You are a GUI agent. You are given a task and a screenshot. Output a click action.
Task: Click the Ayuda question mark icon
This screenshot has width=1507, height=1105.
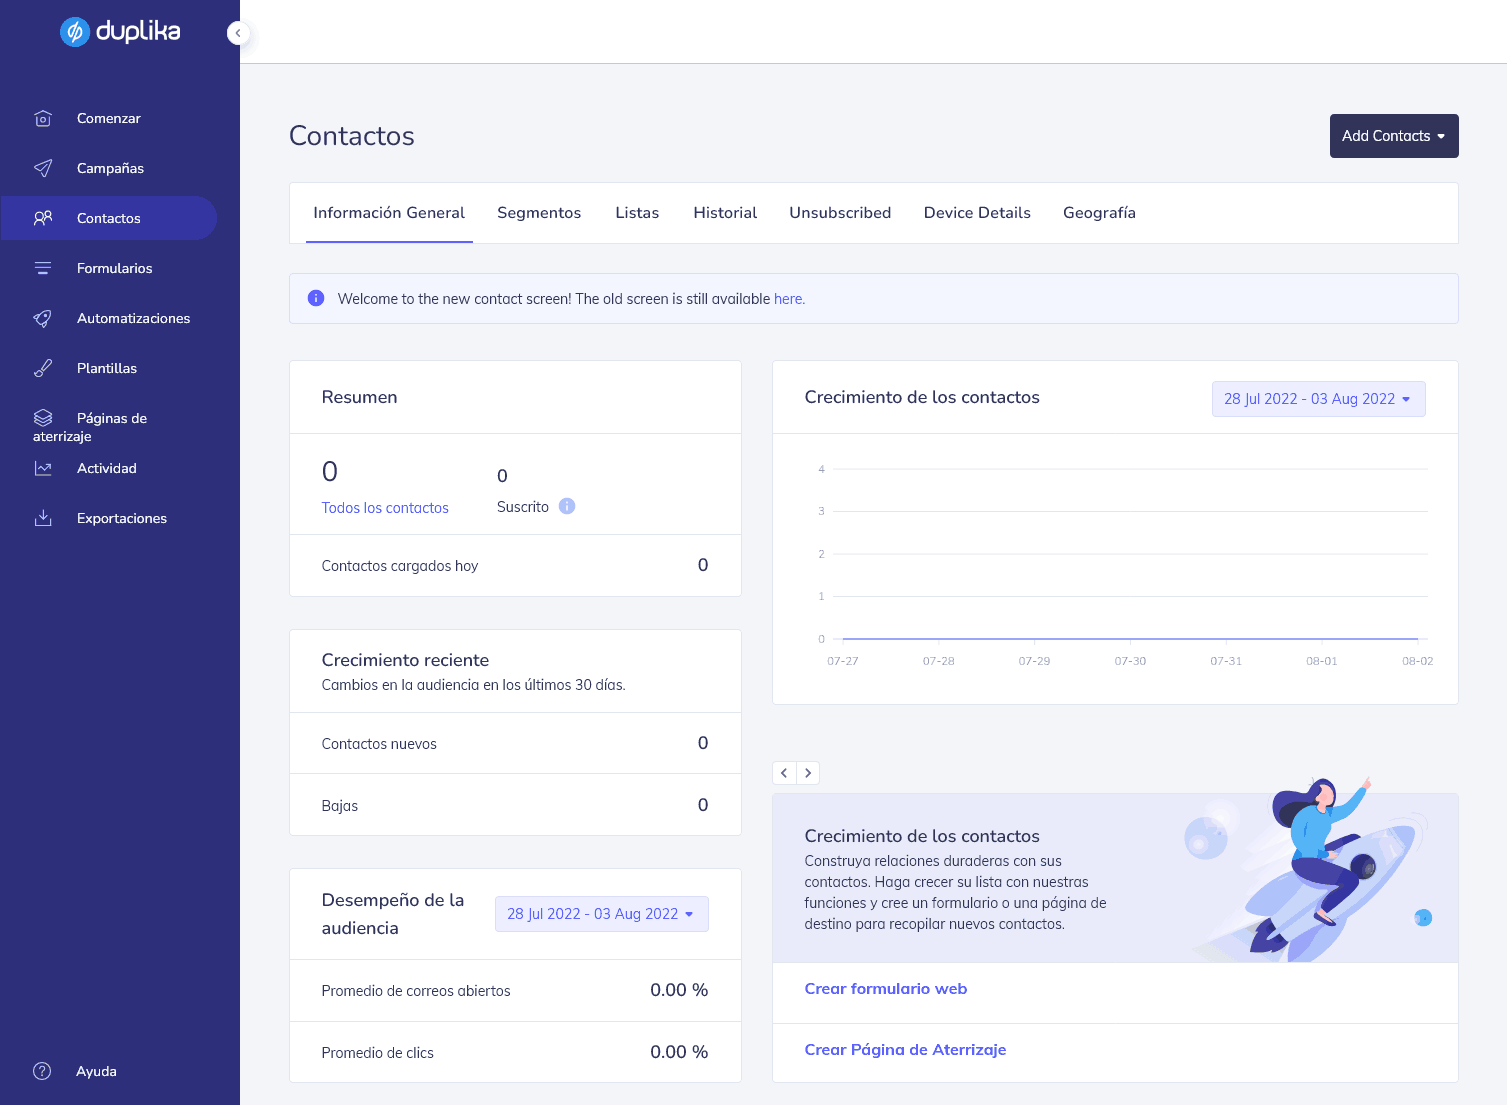coord(42,1071)
